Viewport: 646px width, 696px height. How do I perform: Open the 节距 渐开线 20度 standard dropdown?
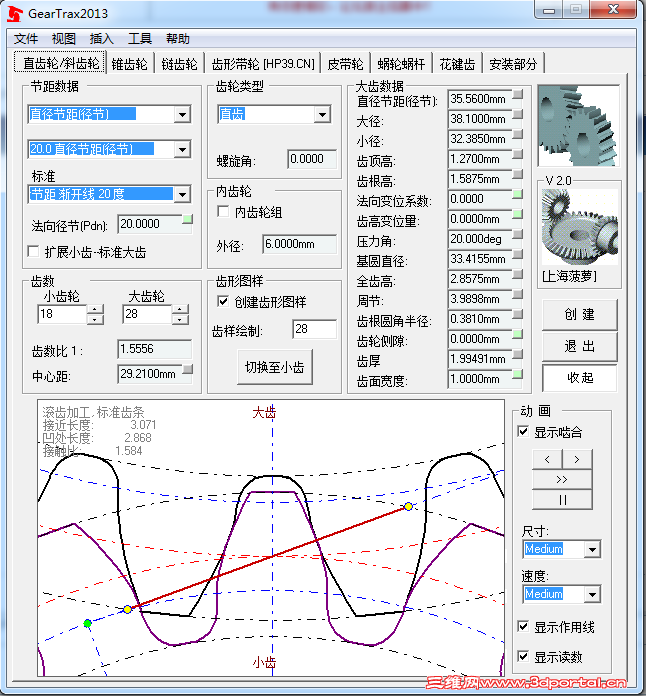[x=182, y=194]
